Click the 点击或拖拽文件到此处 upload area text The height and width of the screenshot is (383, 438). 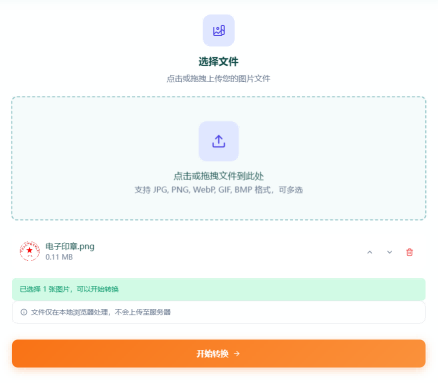click(x=219, y=176)
